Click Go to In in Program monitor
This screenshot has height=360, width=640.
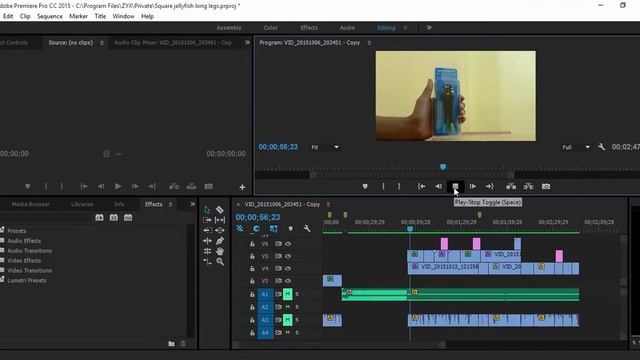tap(422, 187)
